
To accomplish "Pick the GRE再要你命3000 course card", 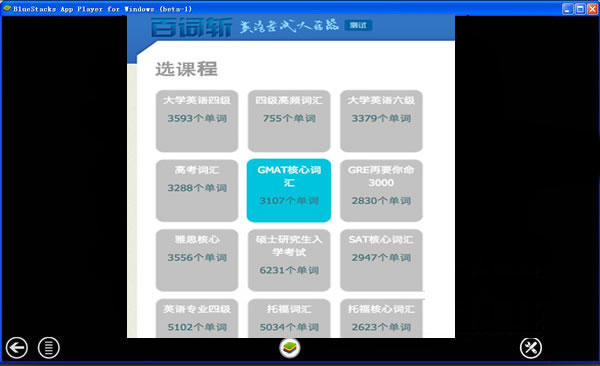I will click(x=381, y=191).
